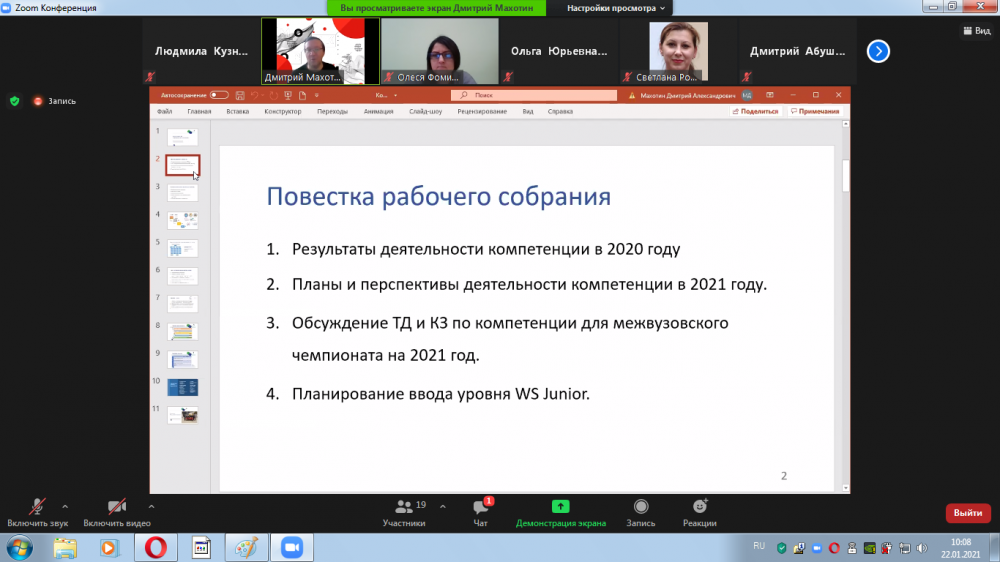Expand audio options arrow beside Включить звук

pyautogui.click(x=65, y=506)
